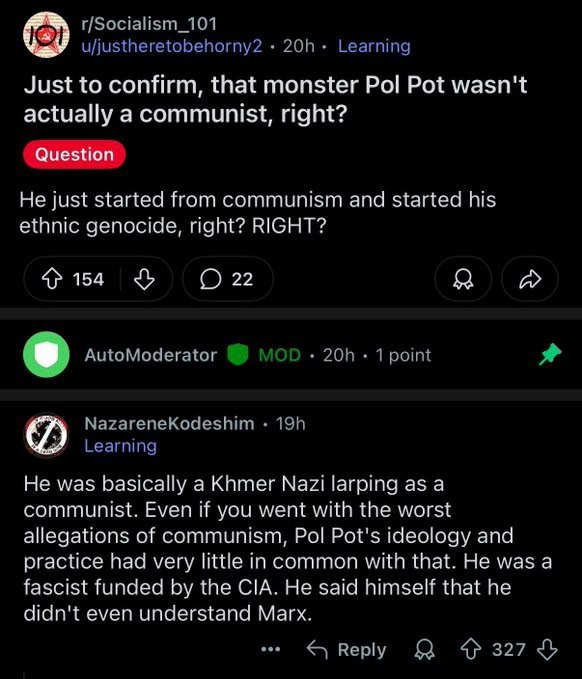Open the comment's three-dot options menu

point(271,650)
